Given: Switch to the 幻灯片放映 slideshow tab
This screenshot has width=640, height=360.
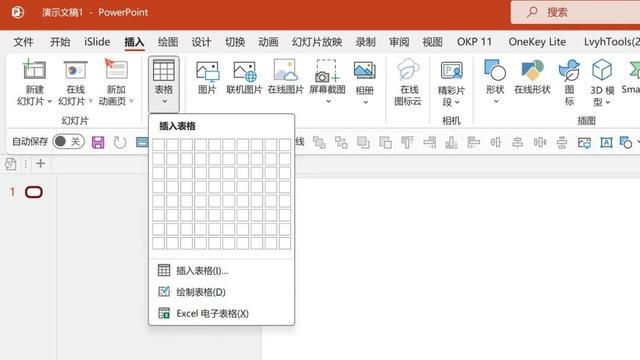Looking at the screenshot, I should click(x=317, y=42).
